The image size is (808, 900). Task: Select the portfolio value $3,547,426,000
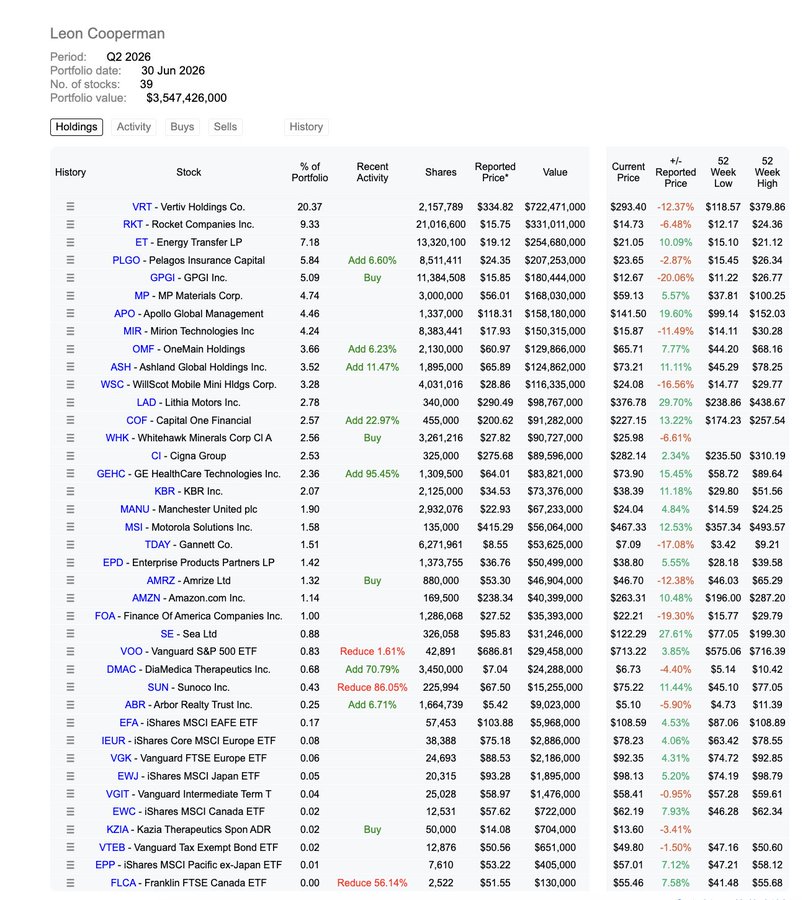(187, 98)
